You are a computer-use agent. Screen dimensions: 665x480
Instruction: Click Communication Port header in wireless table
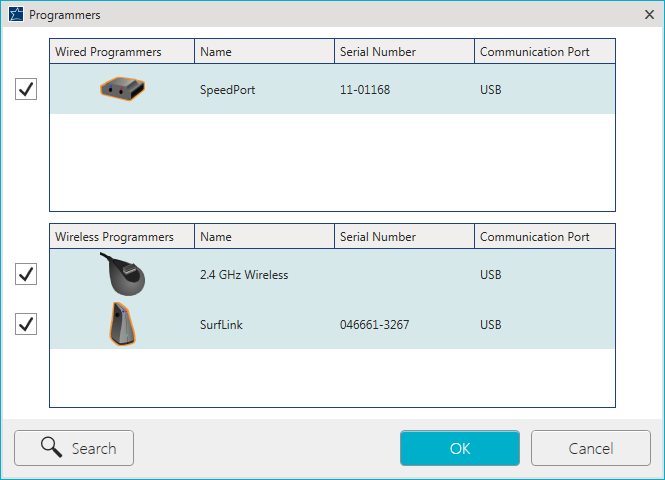click(545, 237)
